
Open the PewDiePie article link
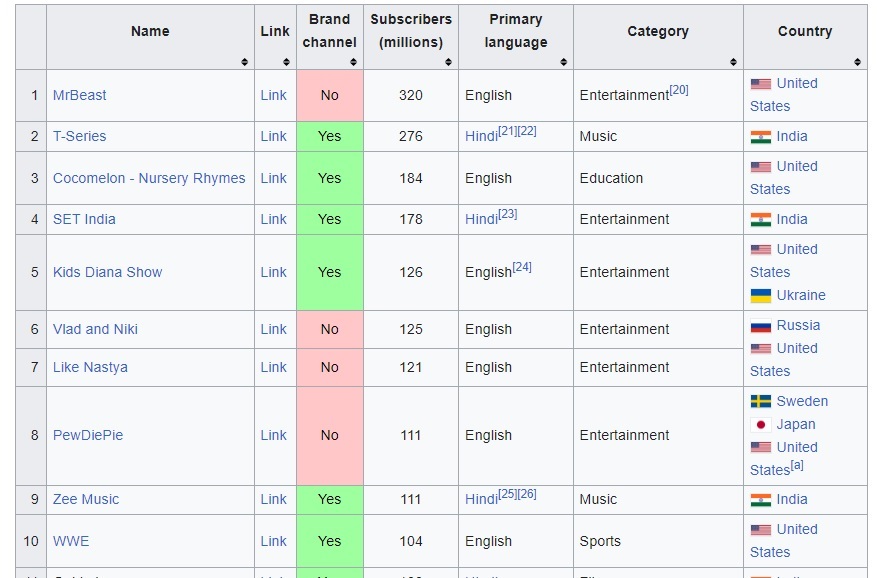click(87, 436)
